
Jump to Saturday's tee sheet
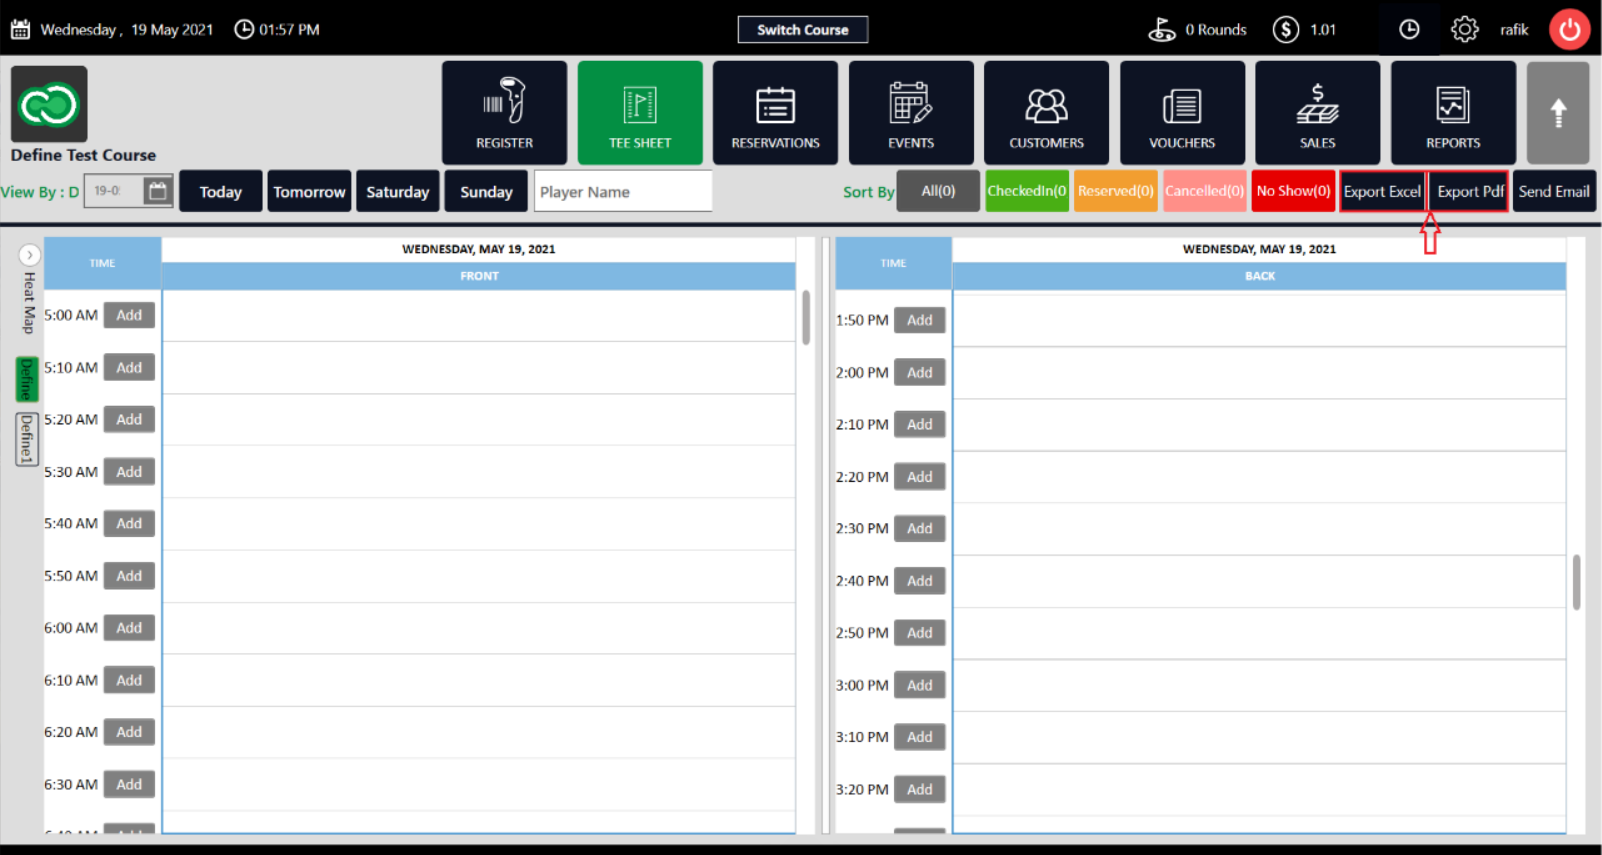pos(397,191)
